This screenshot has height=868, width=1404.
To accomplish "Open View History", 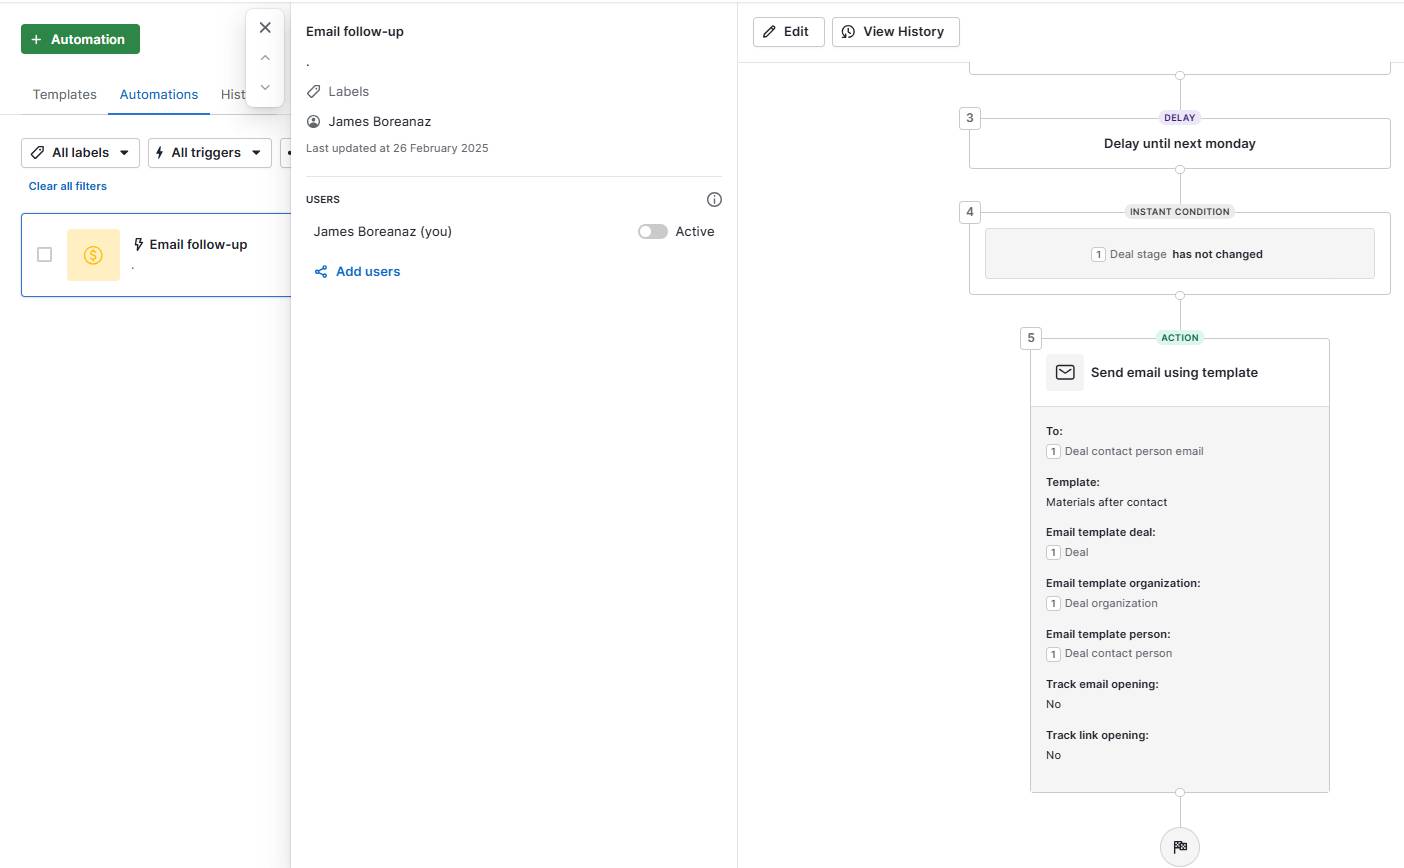I will point(895,32).
